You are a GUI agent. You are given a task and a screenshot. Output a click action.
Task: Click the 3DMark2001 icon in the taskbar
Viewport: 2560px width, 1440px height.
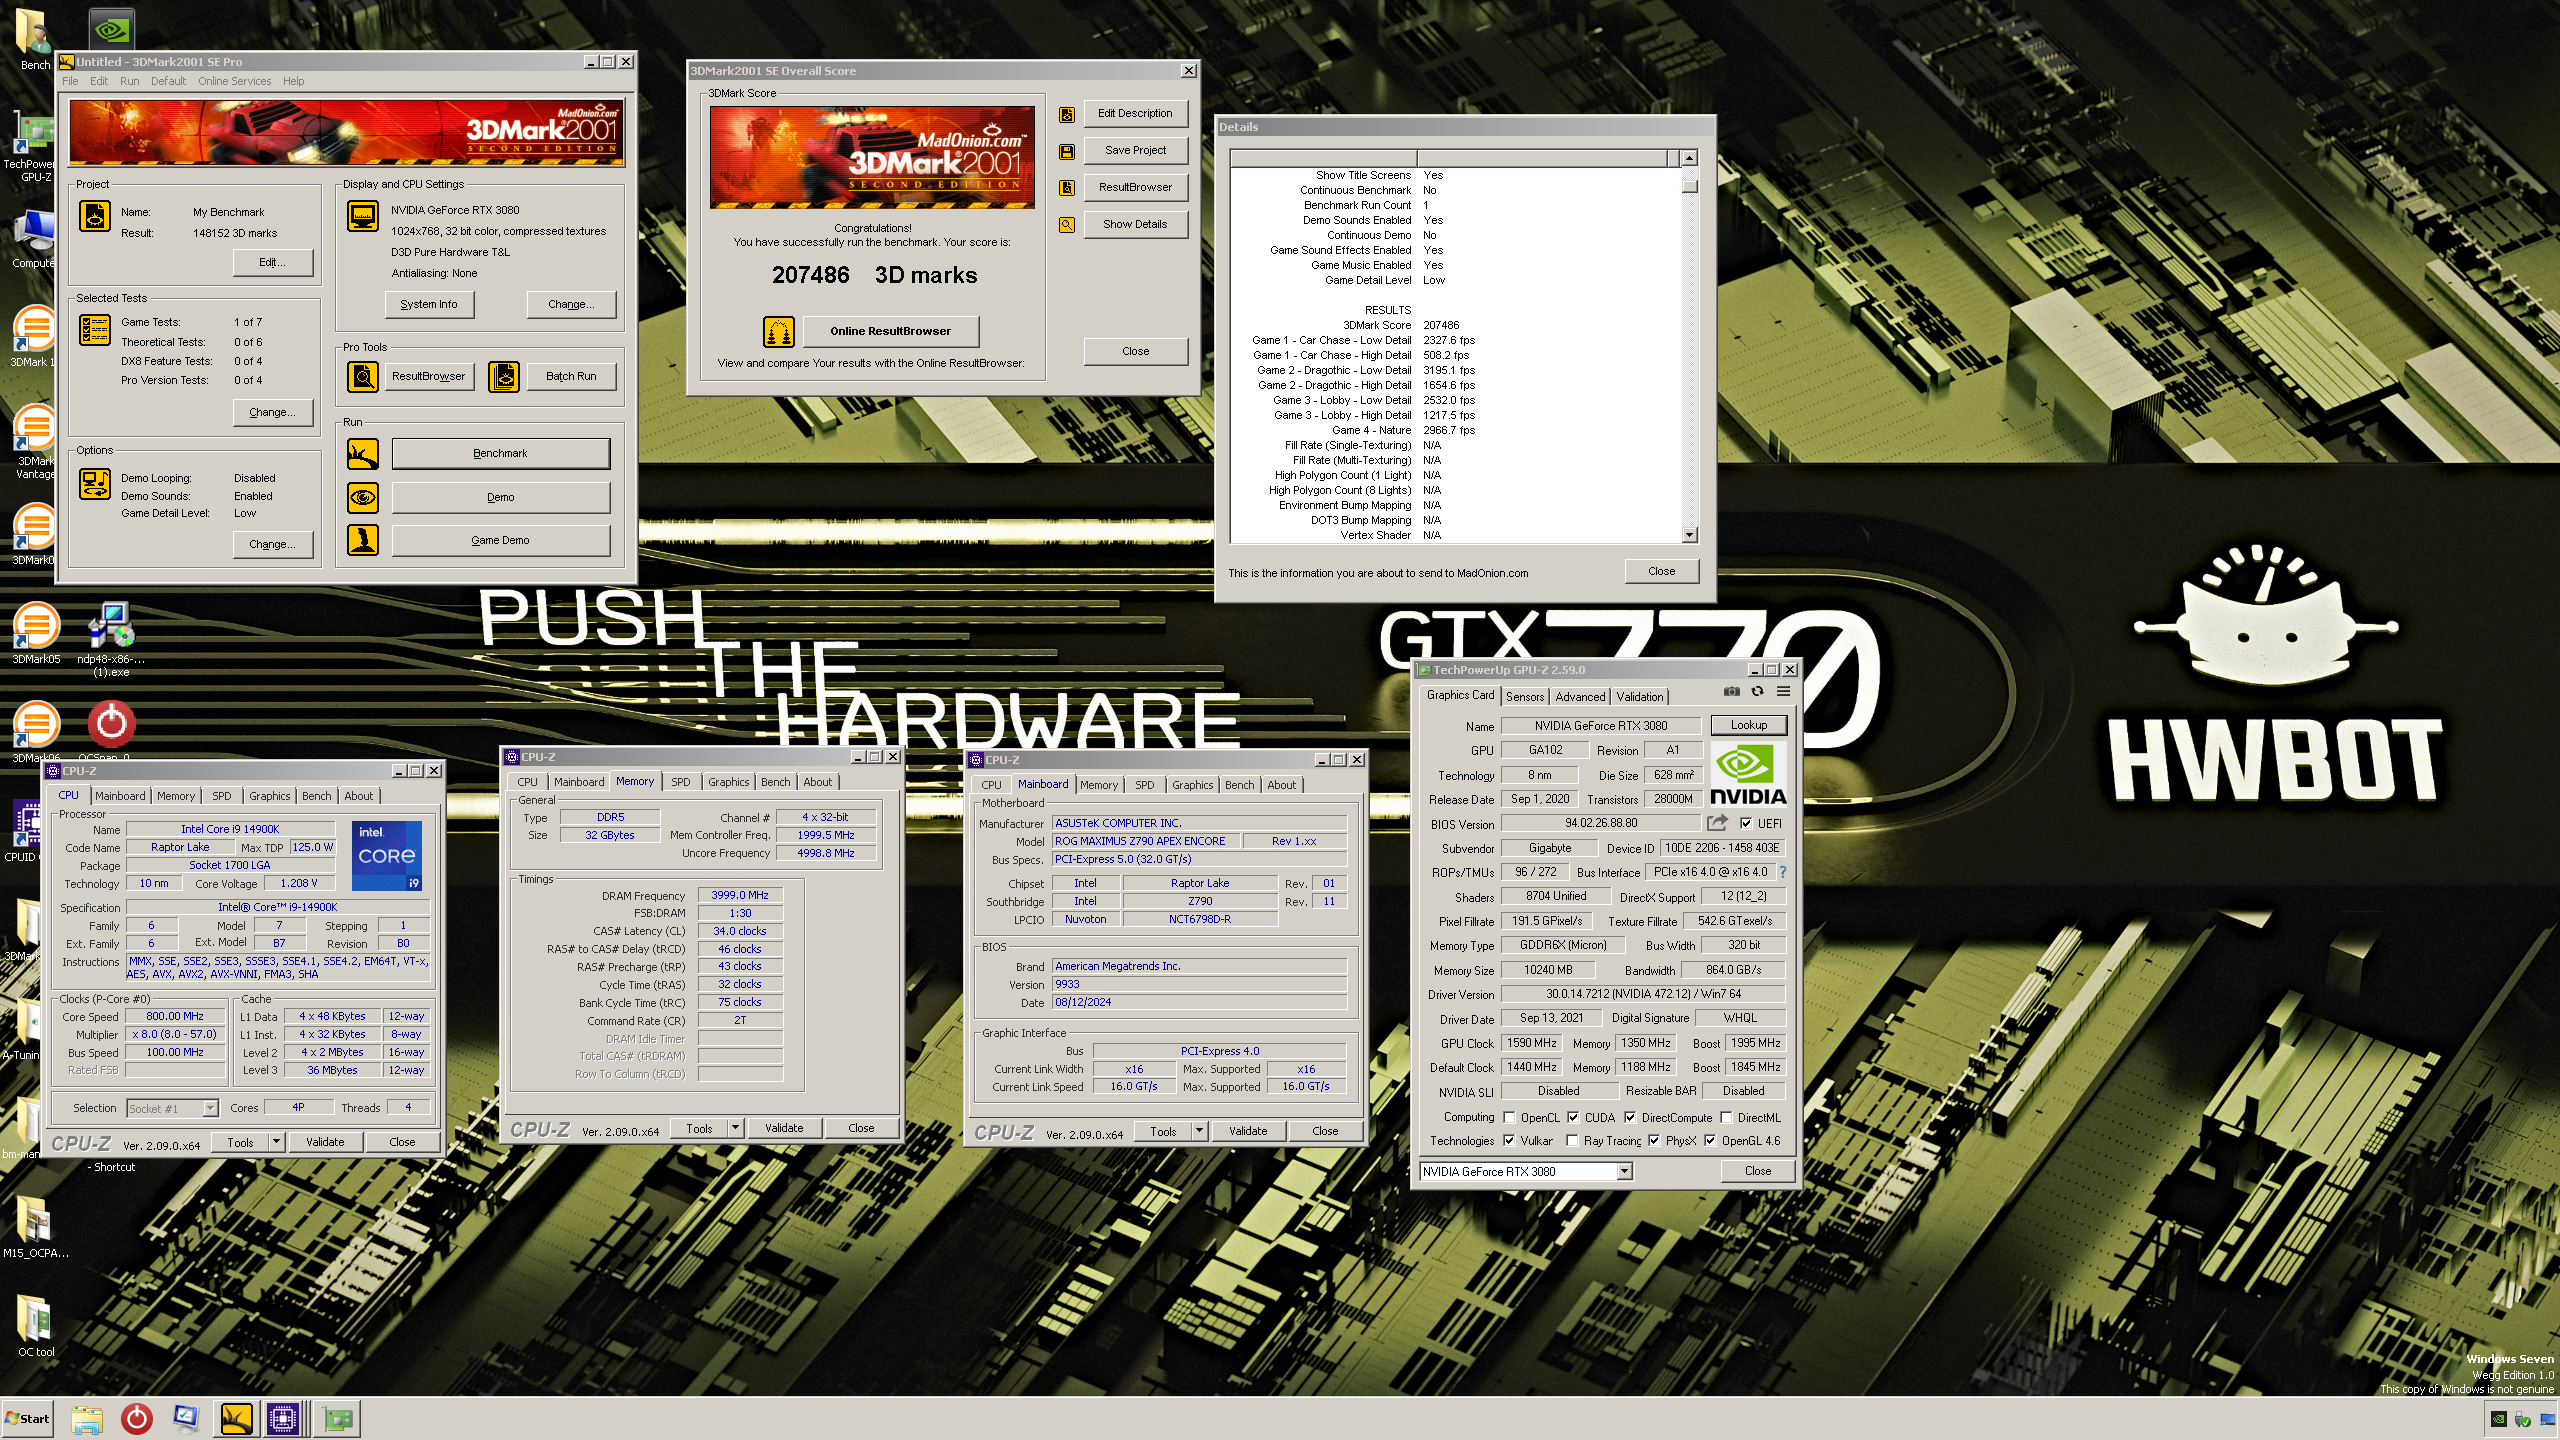[237, 1419]
